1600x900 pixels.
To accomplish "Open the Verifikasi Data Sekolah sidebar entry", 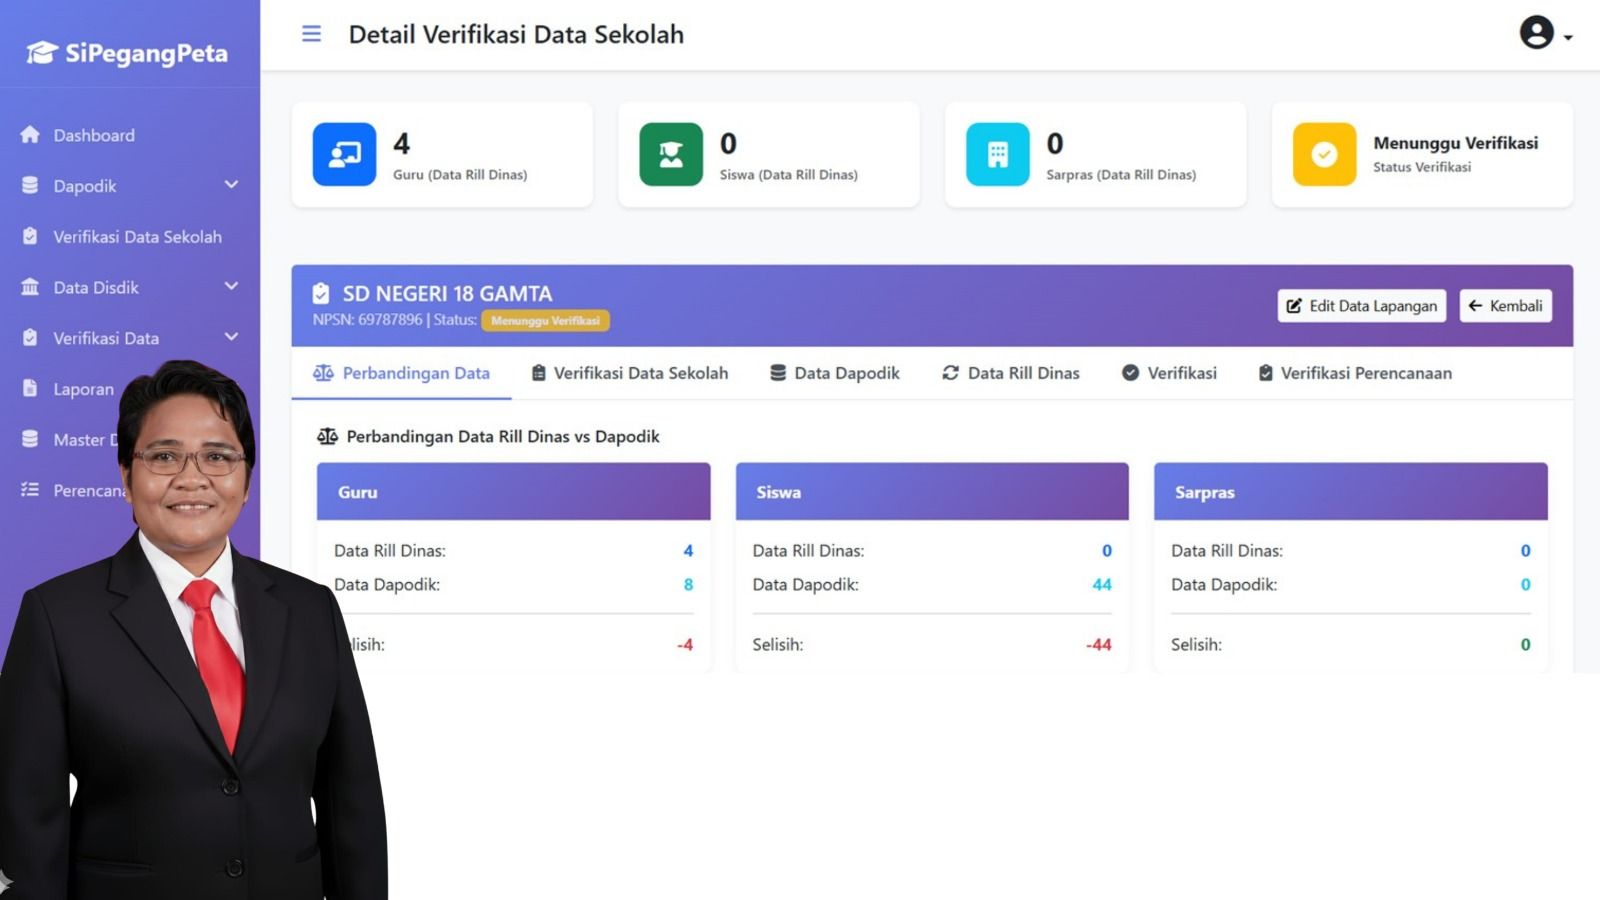I will click(x=138, y=237).
